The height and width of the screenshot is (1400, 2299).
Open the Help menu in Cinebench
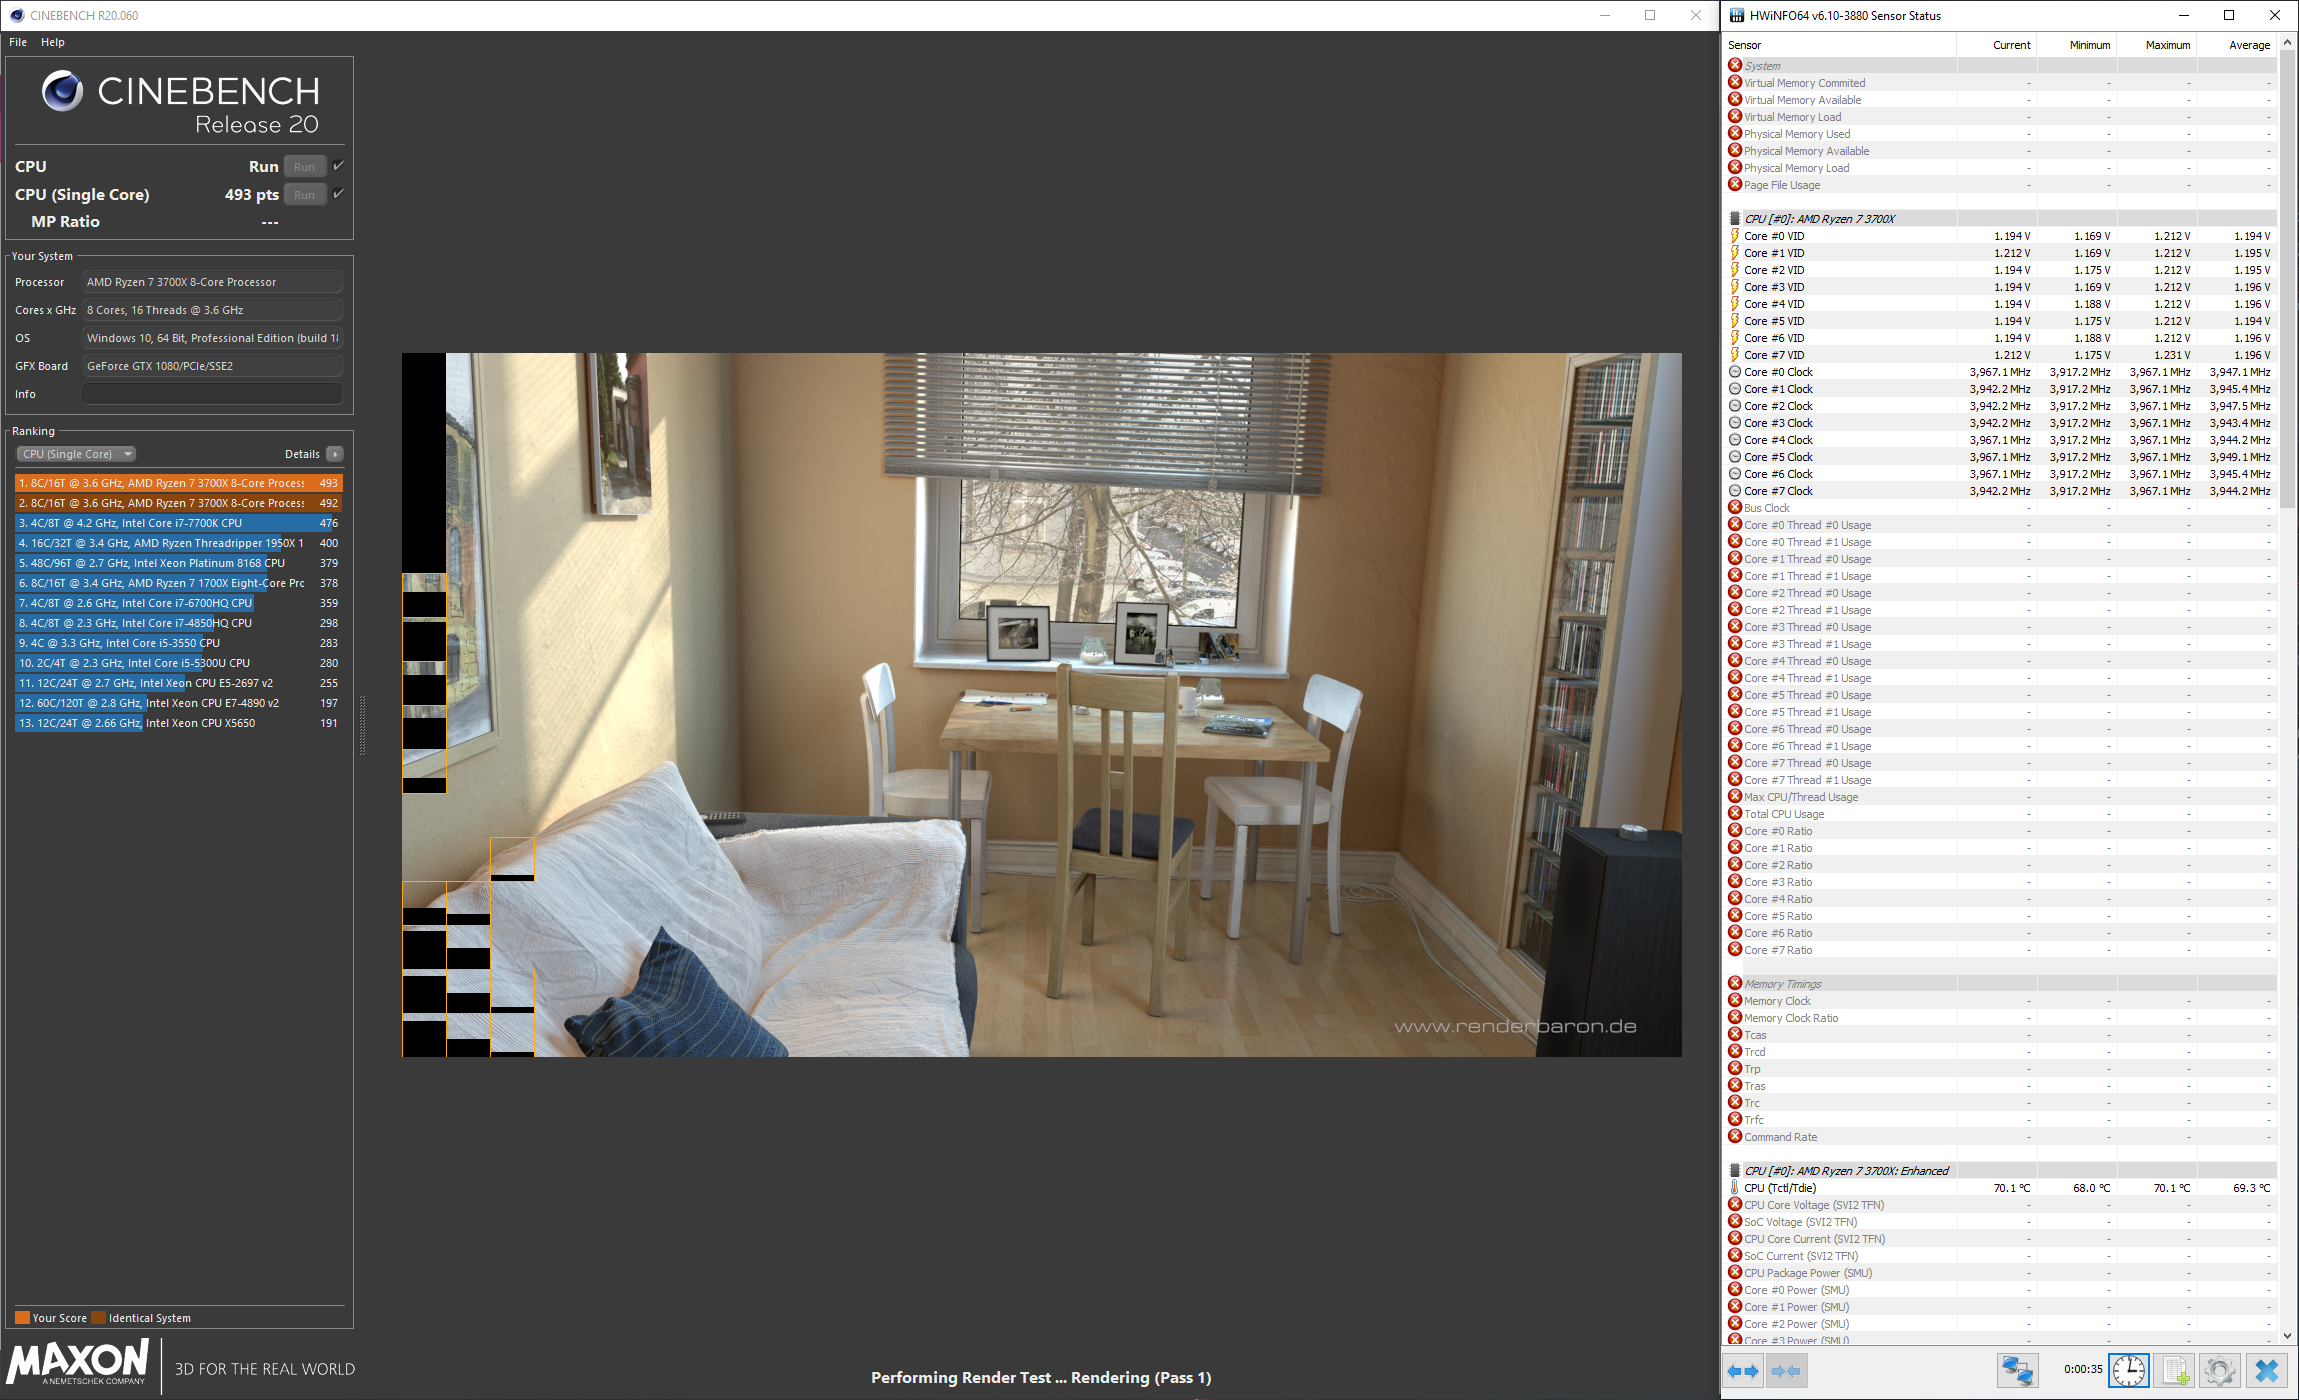pos(53,42)
